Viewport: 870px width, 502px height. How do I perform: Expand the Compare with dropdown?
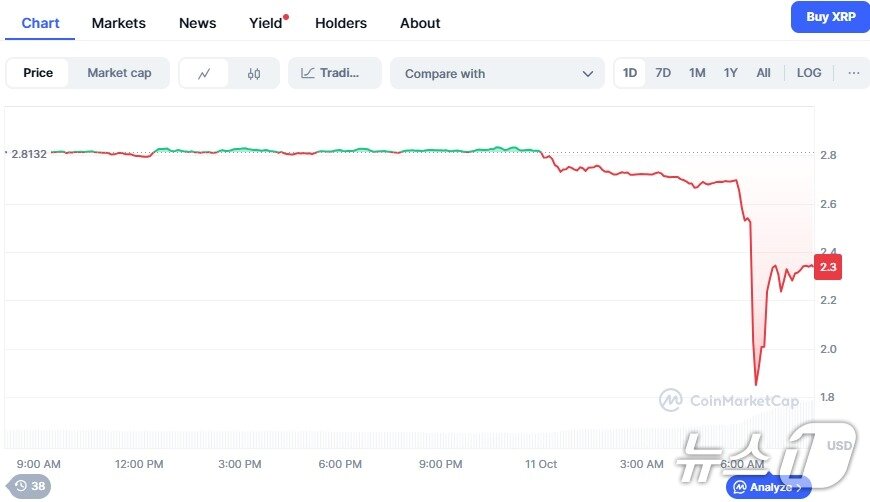(497, 73)
